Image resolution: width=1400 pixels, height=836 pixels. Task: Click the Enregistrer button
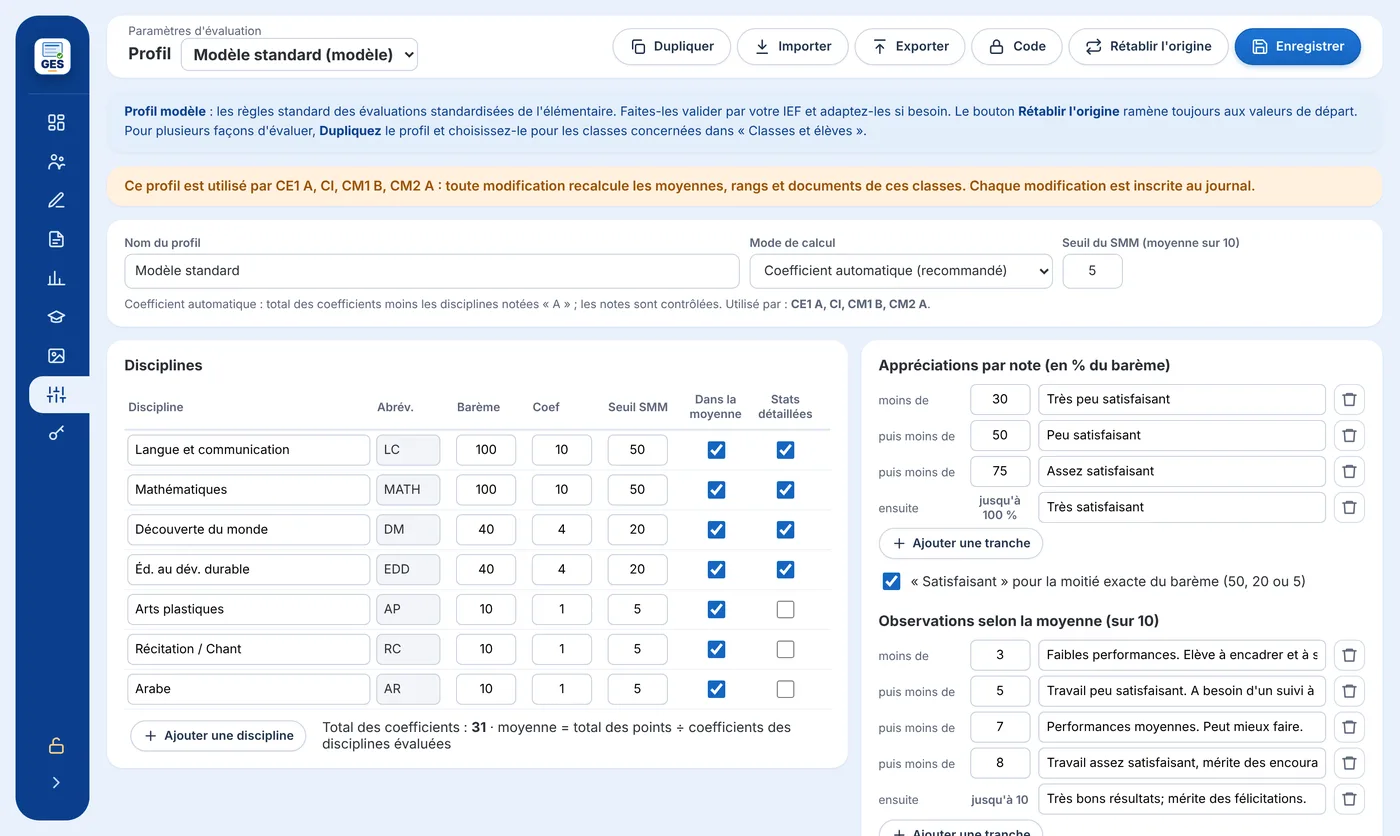click(1297, 46)
